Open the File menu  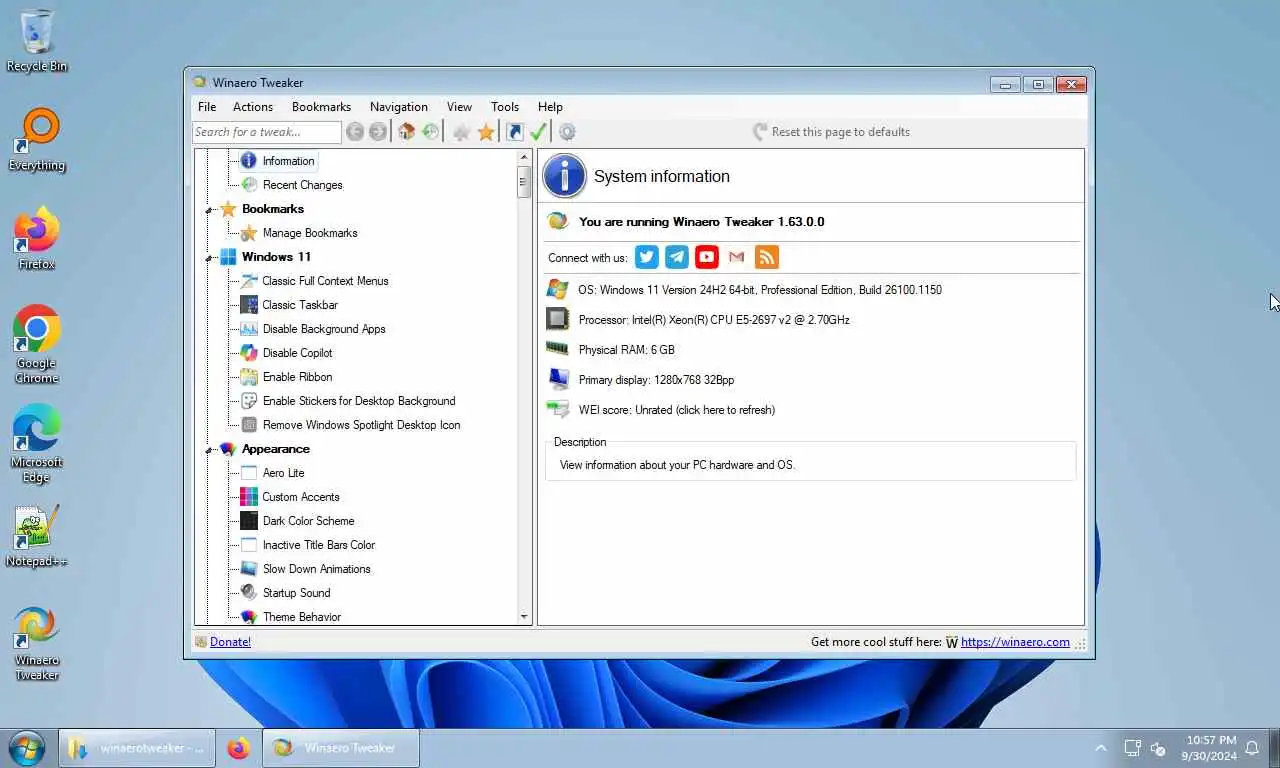click(207, 107)
